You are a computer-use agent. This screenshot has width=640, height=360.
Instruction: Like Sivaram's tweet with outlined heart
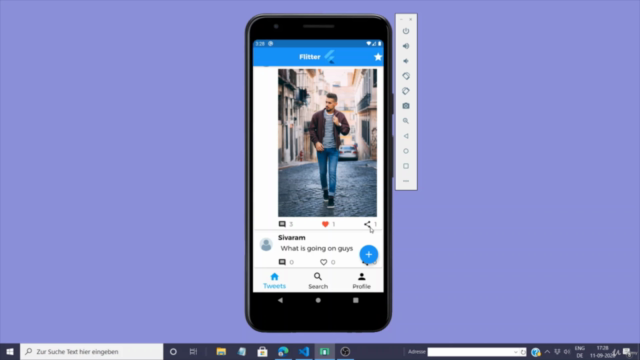[324, 262]
